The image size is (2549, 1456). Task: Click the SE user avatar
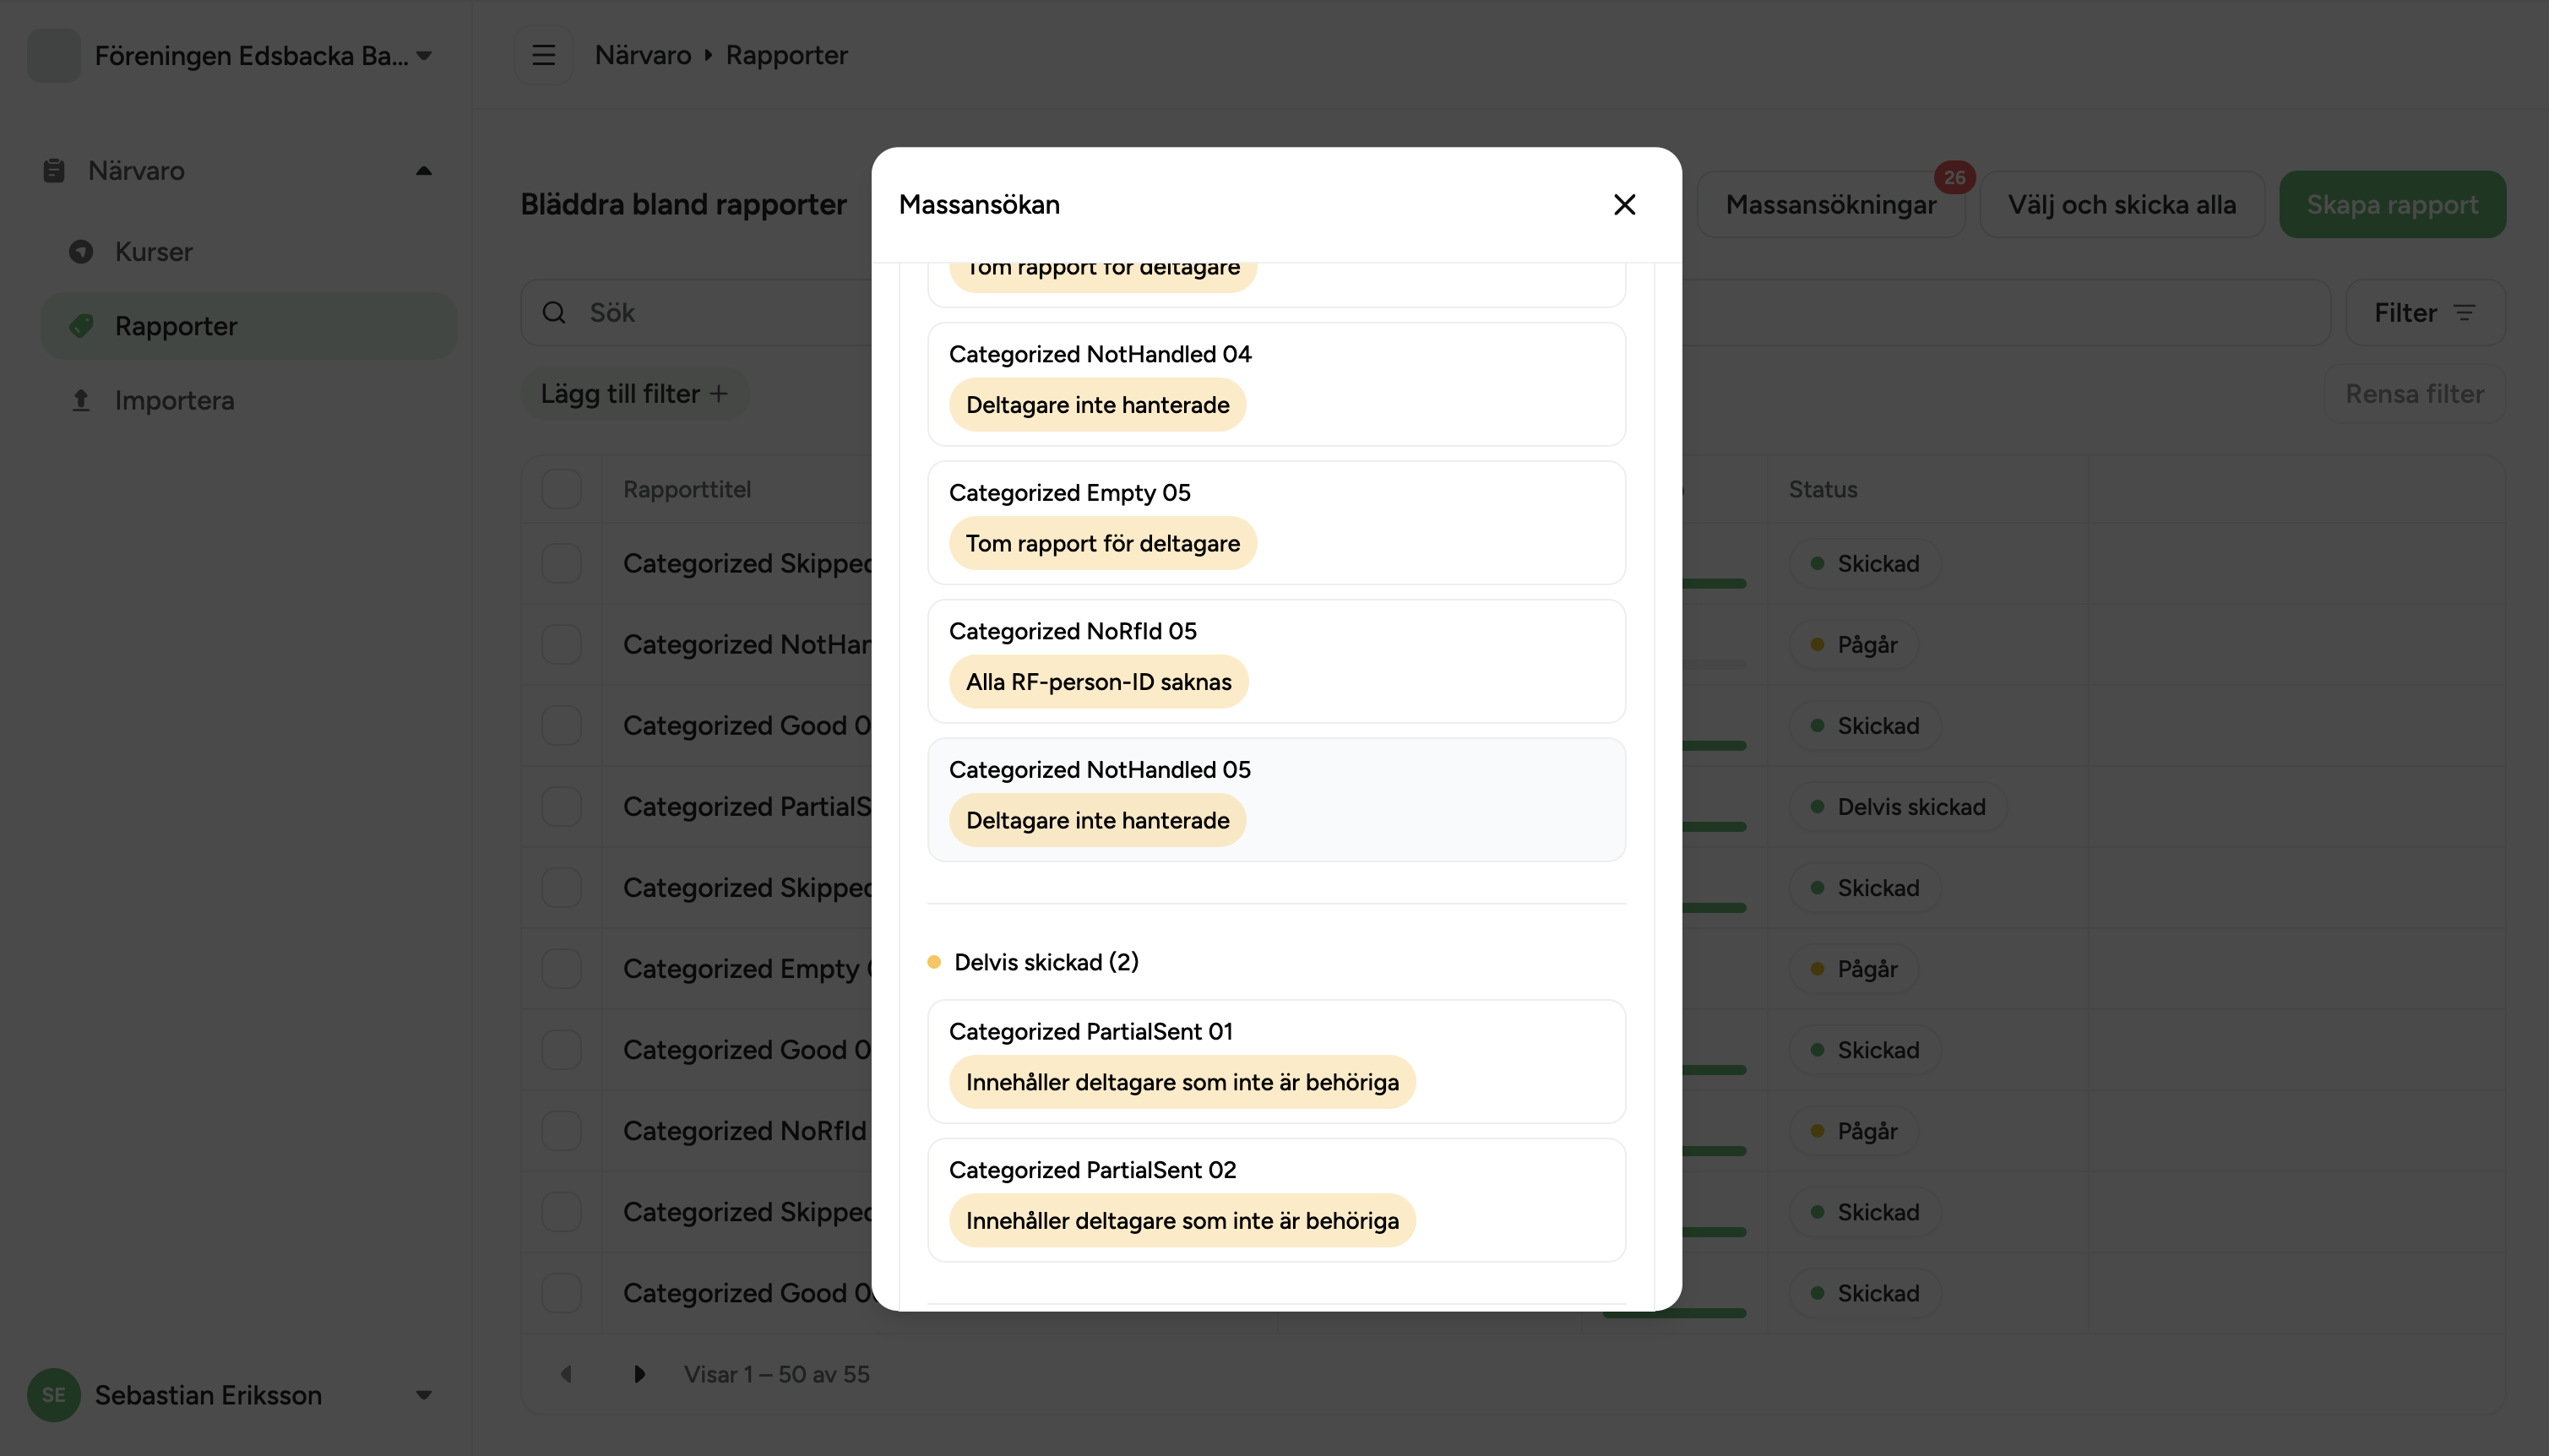[54, 1394]
